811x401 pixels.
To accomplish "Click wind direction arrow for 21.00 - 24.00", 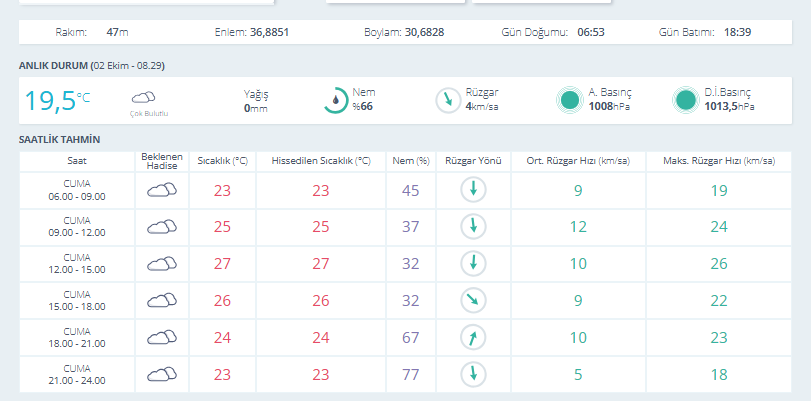I will click(473, 374).
